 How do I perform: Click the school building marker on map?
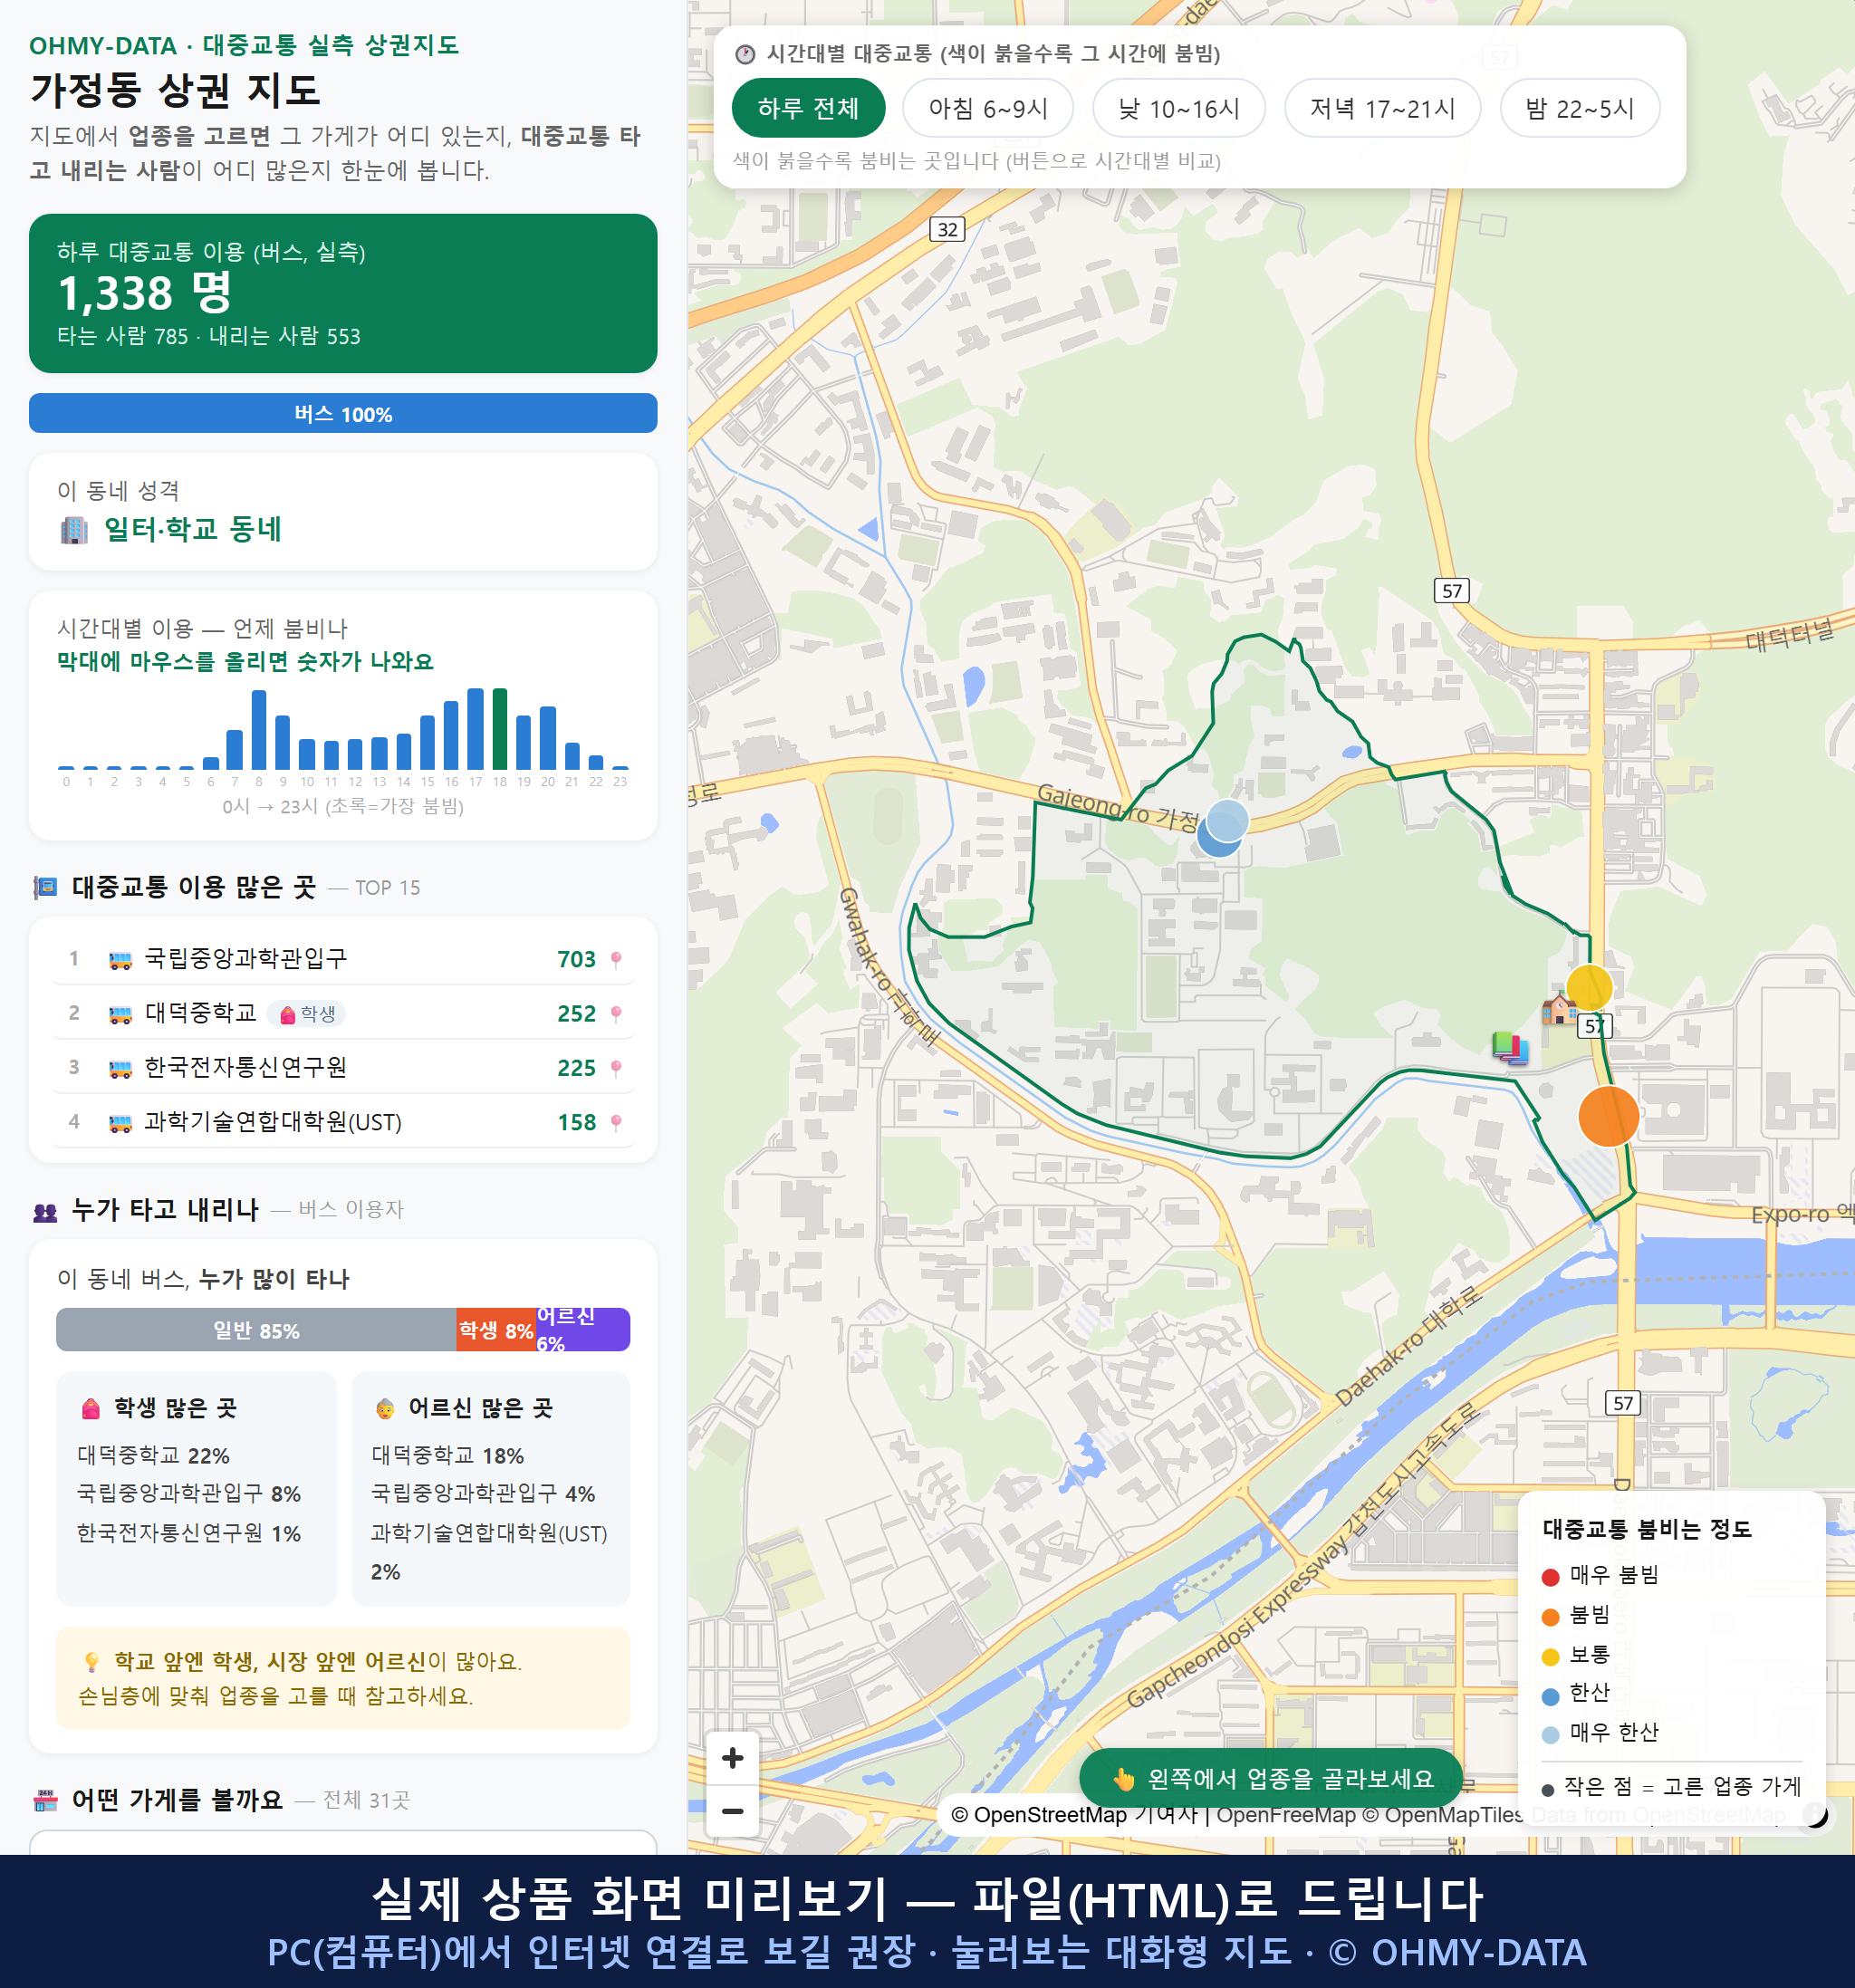pos(1558,1008)
